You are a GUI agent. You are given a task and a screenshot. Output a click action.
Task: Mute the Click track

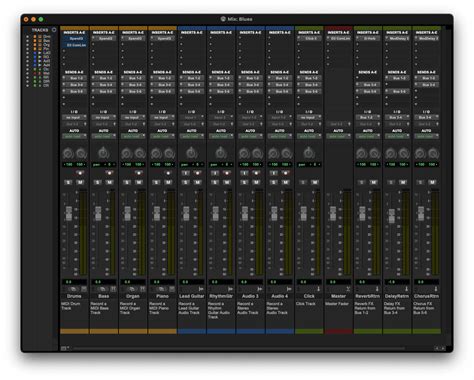pyautogui.click(x=315, y=182)
